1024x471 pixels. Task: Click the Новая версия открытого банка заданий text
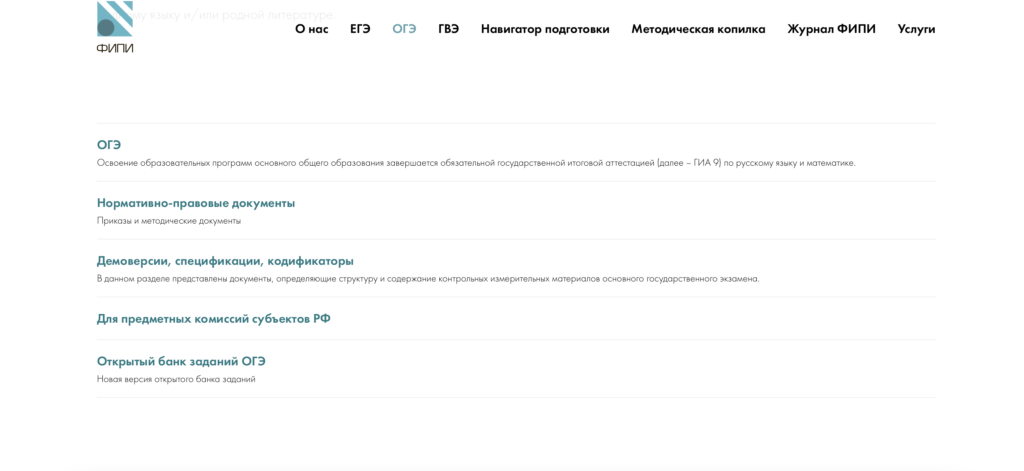coord(176,379)
